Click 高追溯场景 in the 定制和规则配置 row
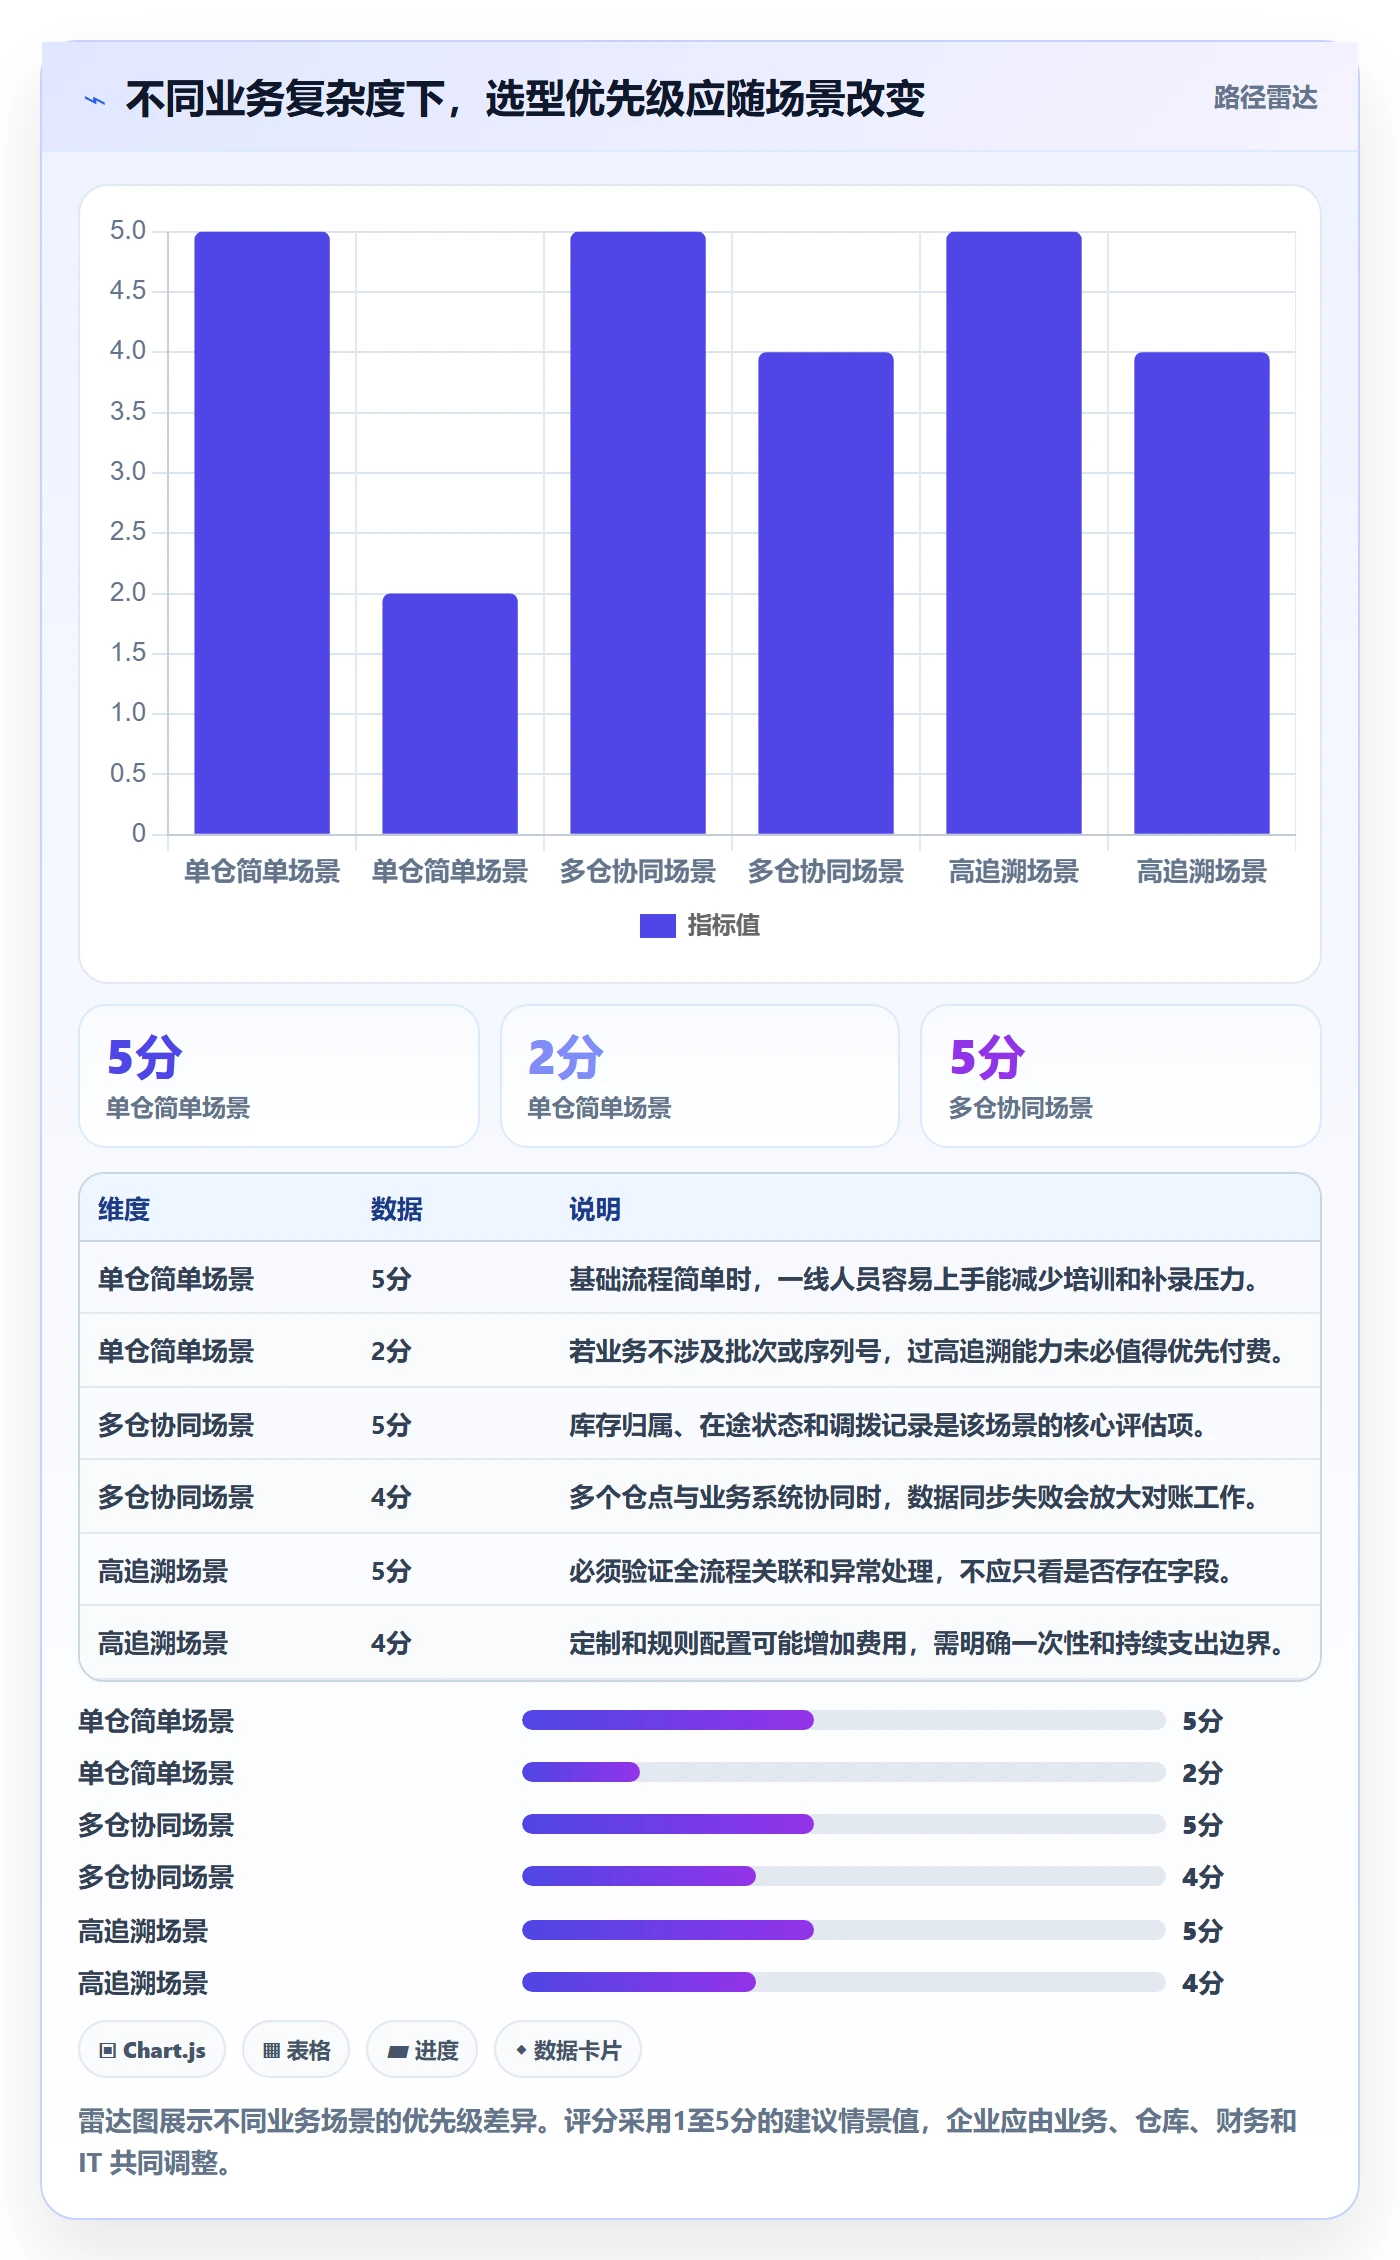This screenshot has height=2260, width=1400. (163, 1643)
